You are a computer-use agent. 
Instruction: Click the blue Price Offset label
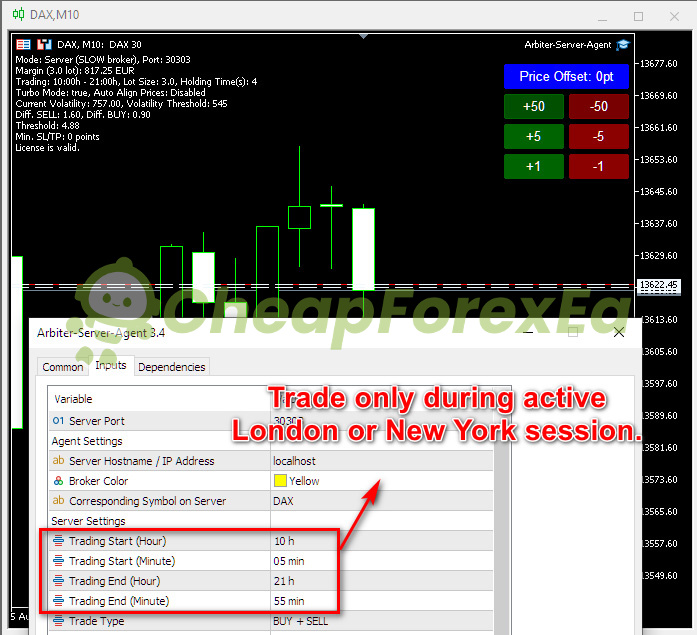pos(566,76)
